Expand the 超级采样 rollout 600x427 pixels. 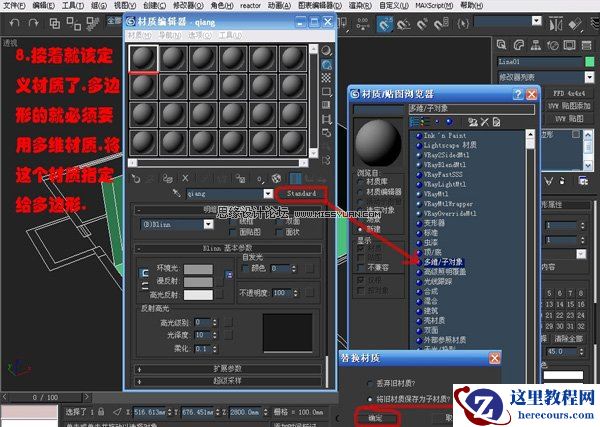[x=228, y=381]
